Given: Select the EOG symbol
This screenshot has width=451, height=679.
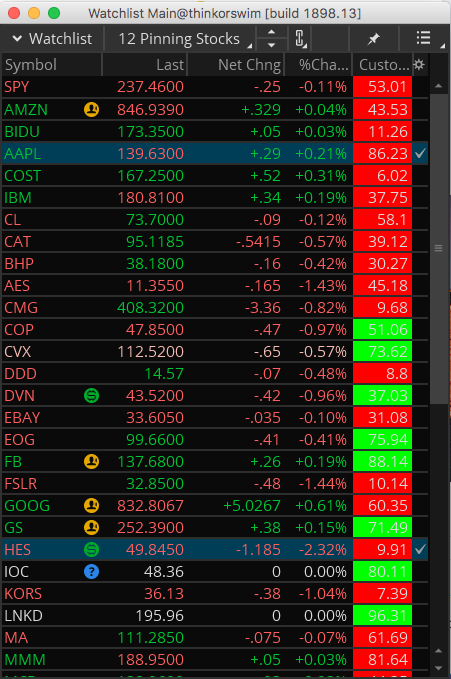Looking at the screenshot, I should tap(19, 440).
